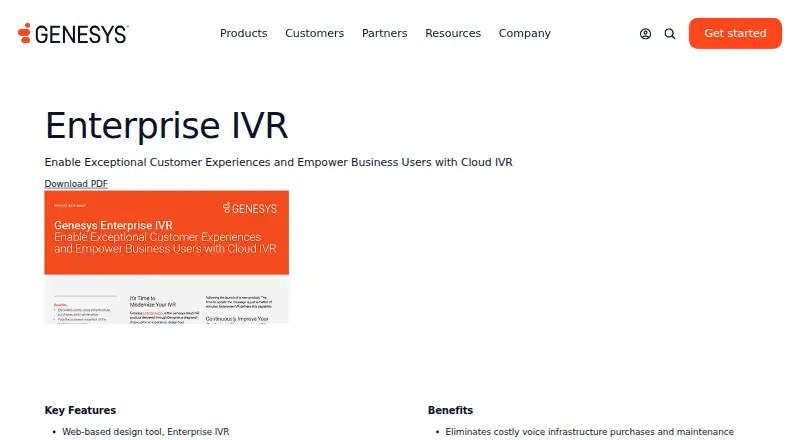This screenshot has height=440, width=800.
Task: Click the Enable Exceptional Customer Experiences subtitle
Action: 279,162
